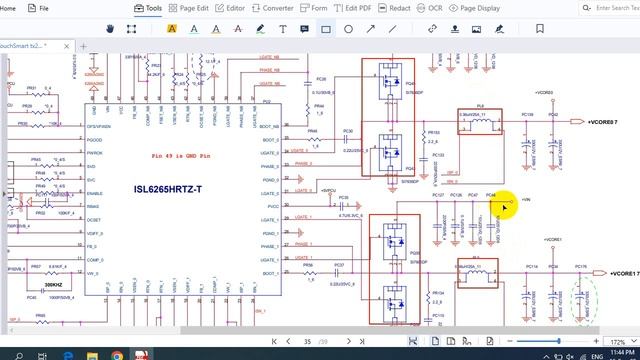Open Google Chrome from taskbar
The width and height of the screenshot is (640, 360).
click(117, 356)
